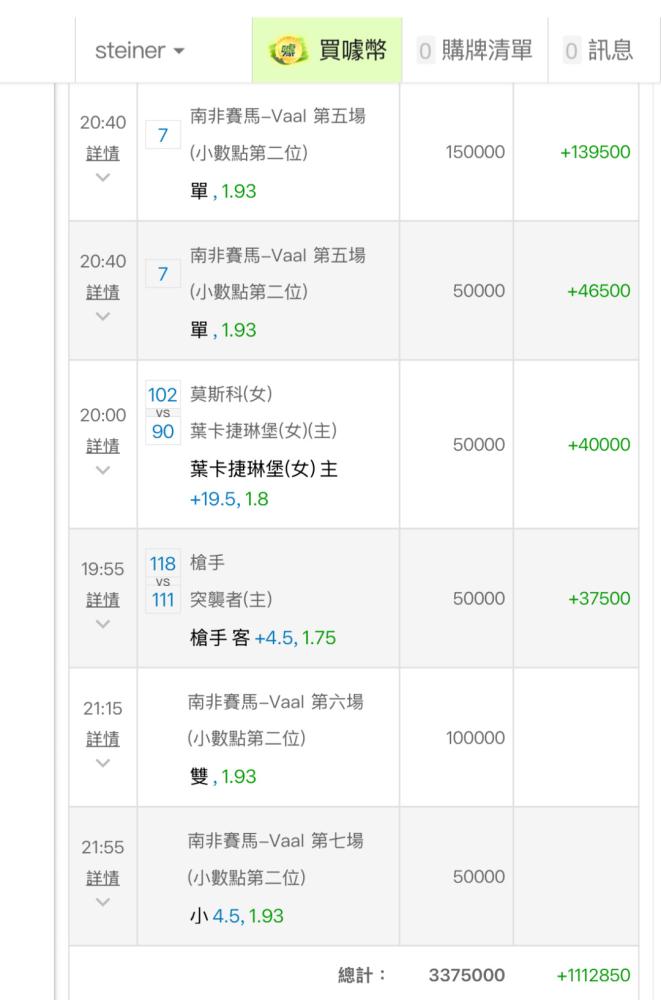This screenshot has height=1000, width=661.
Task: Open the 購牌清單 tab
Action: point(487,51)
